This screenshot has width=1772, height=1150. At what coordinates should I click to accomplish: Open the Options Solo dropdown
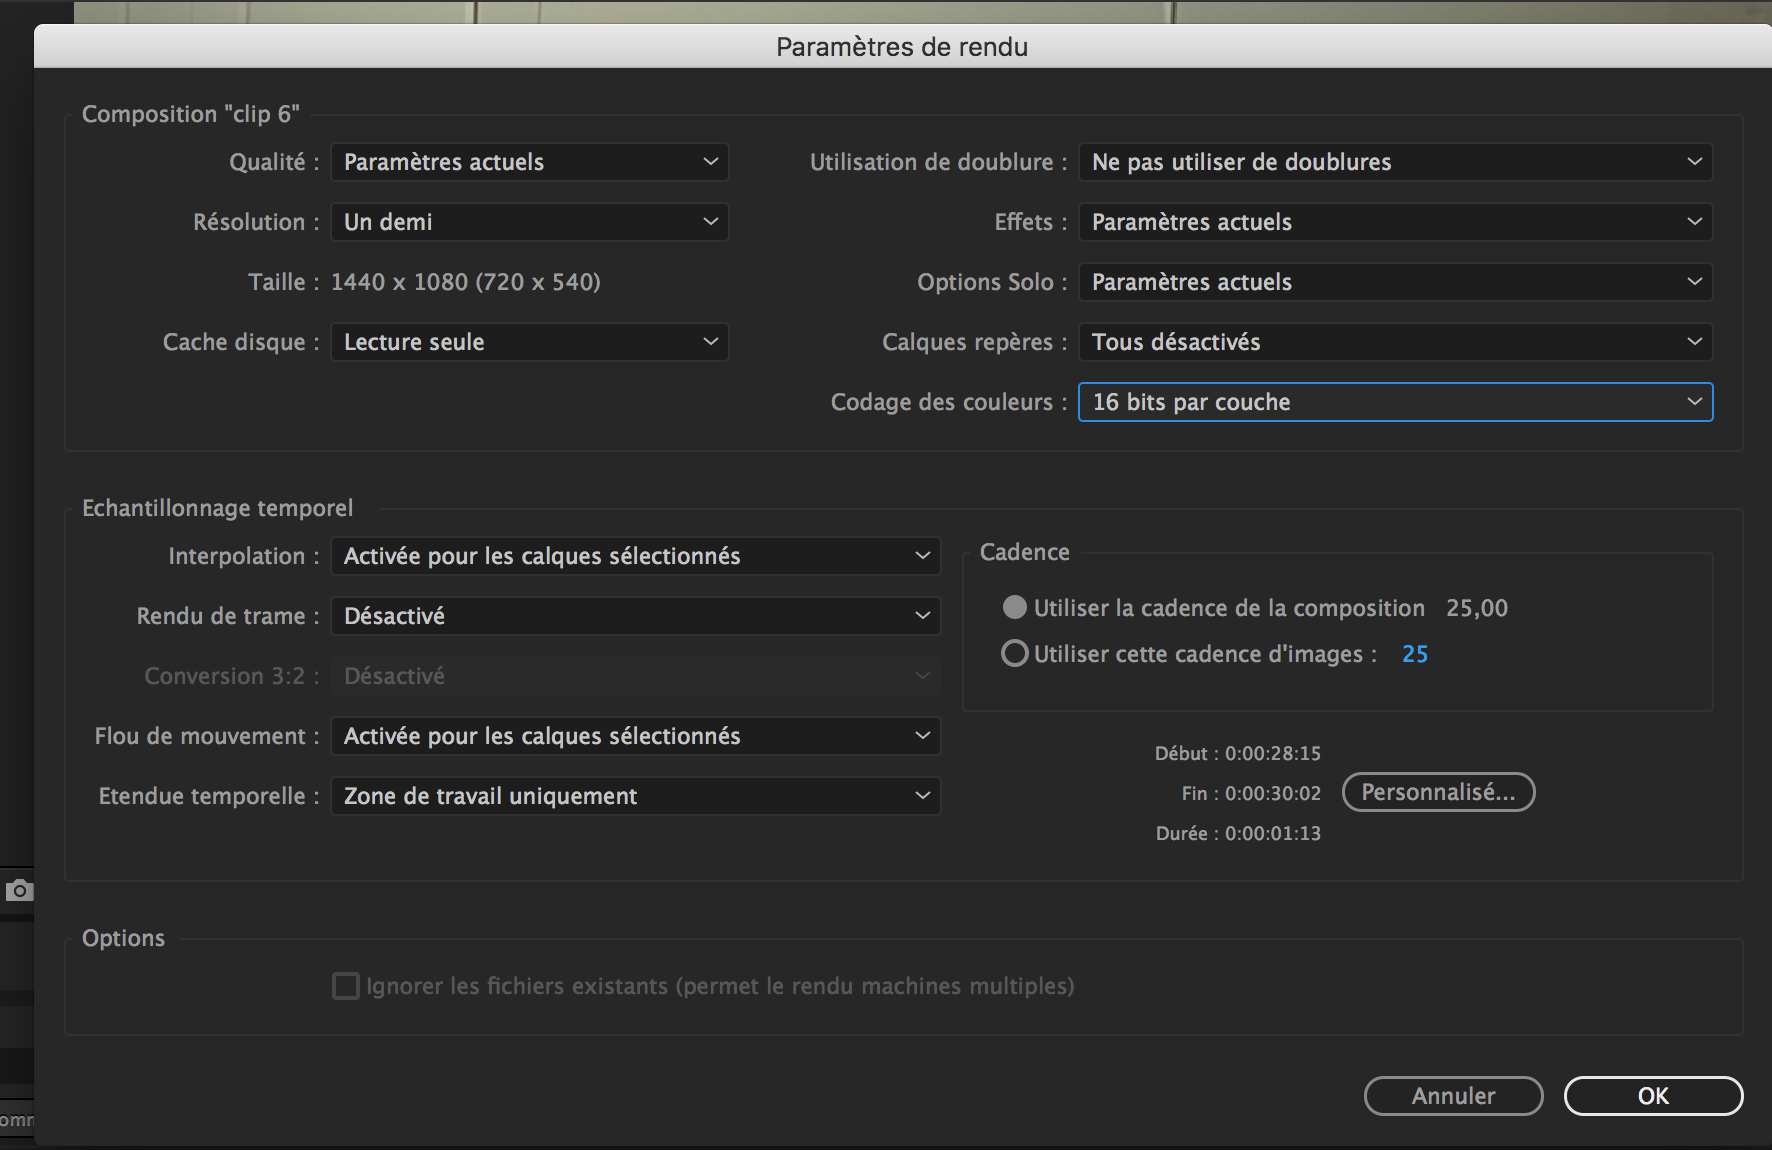(1395, 282)
